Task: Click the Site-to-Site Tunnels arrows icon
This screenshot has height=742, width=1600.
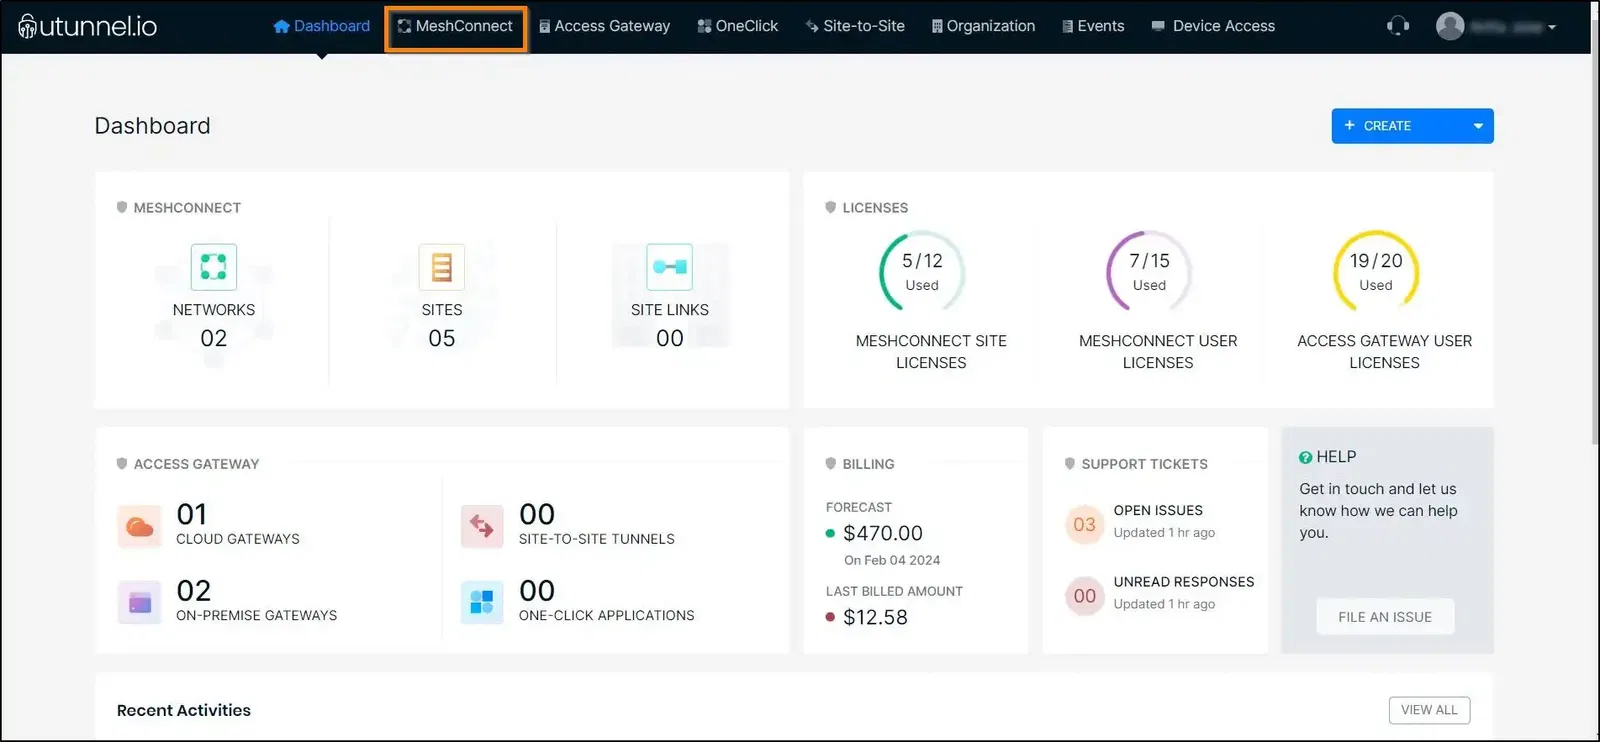Action: click(482, 527)
